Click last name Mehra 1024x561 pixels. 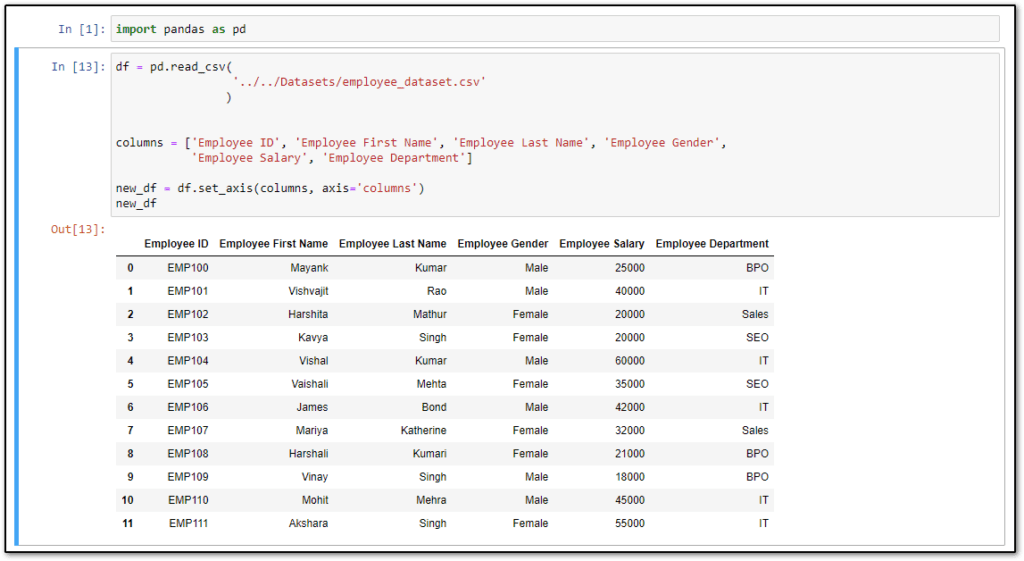[432, 500]
